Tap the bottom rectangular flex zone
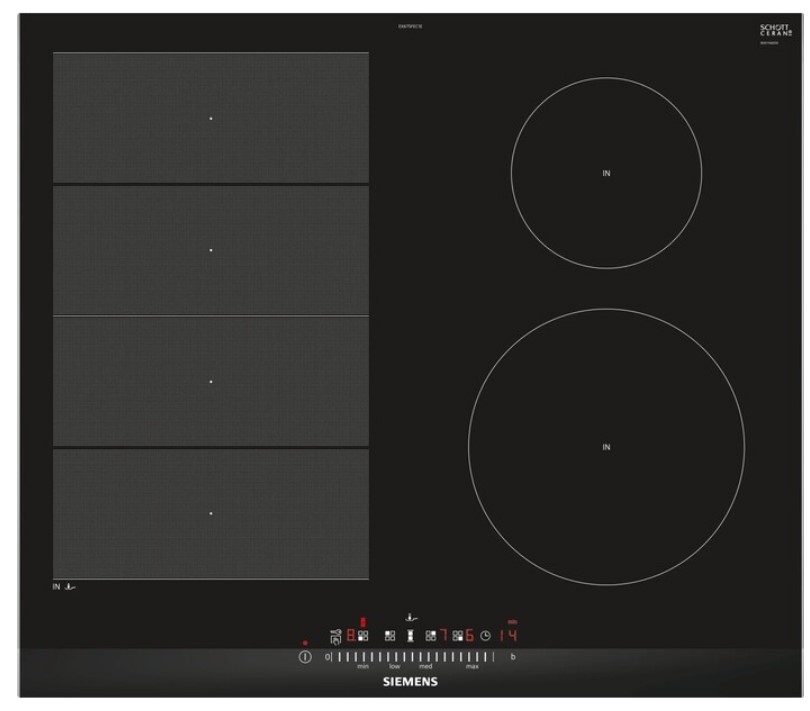The image size is (810, 711). (211, 513)
